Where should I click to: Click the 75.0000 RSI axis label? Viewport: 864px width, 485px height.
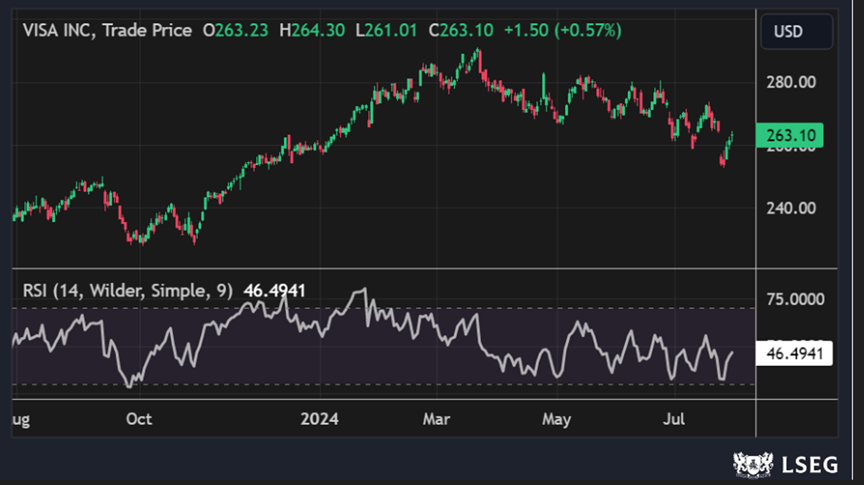(797, 299)
